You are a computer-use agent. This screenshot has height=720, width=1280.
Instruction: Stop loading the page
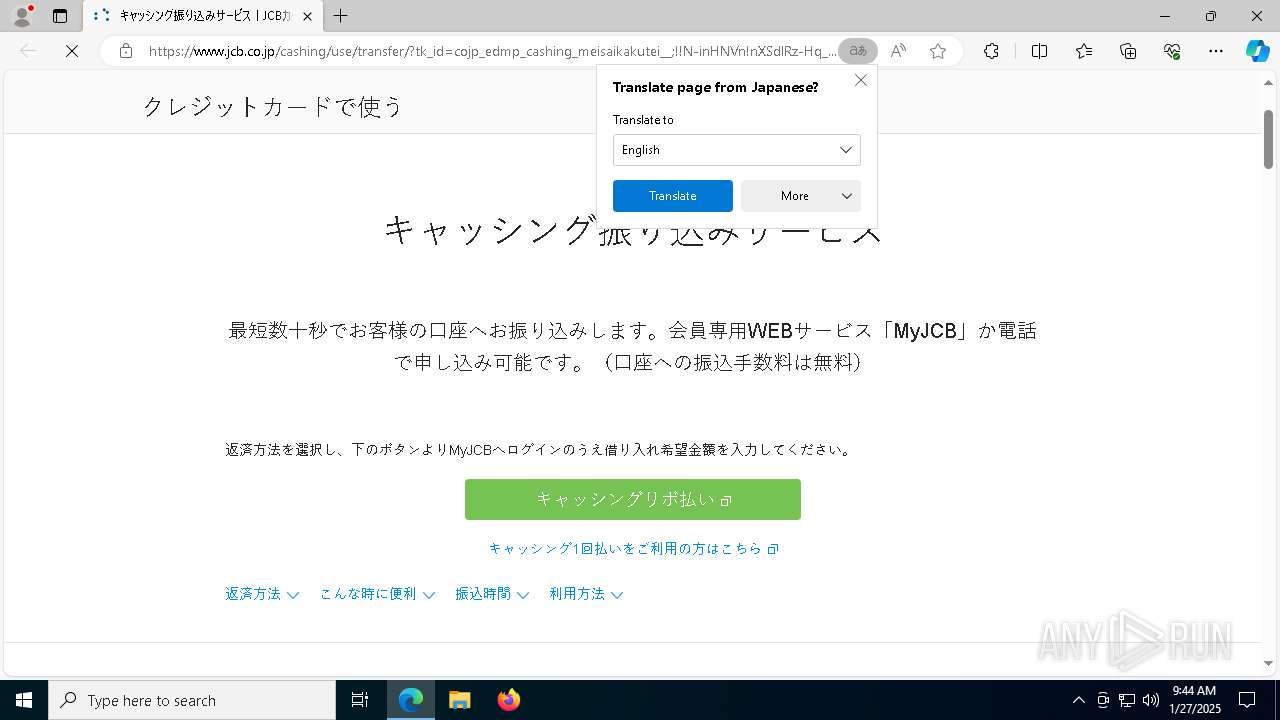pyautogui.click(x=72, y=51)
